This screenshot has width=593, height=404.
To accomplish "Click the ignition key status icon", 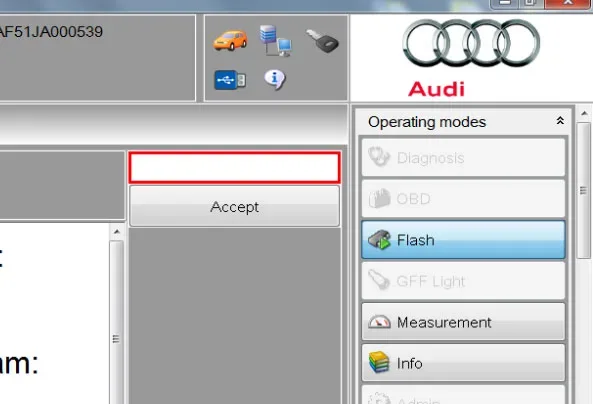I will pos(322,40).
